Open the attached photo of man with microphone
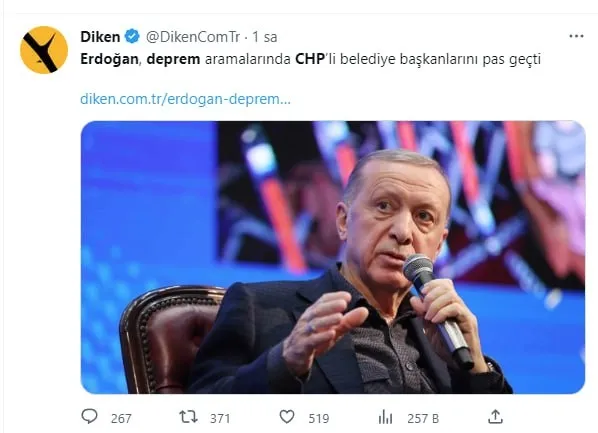 click(333, 257)
